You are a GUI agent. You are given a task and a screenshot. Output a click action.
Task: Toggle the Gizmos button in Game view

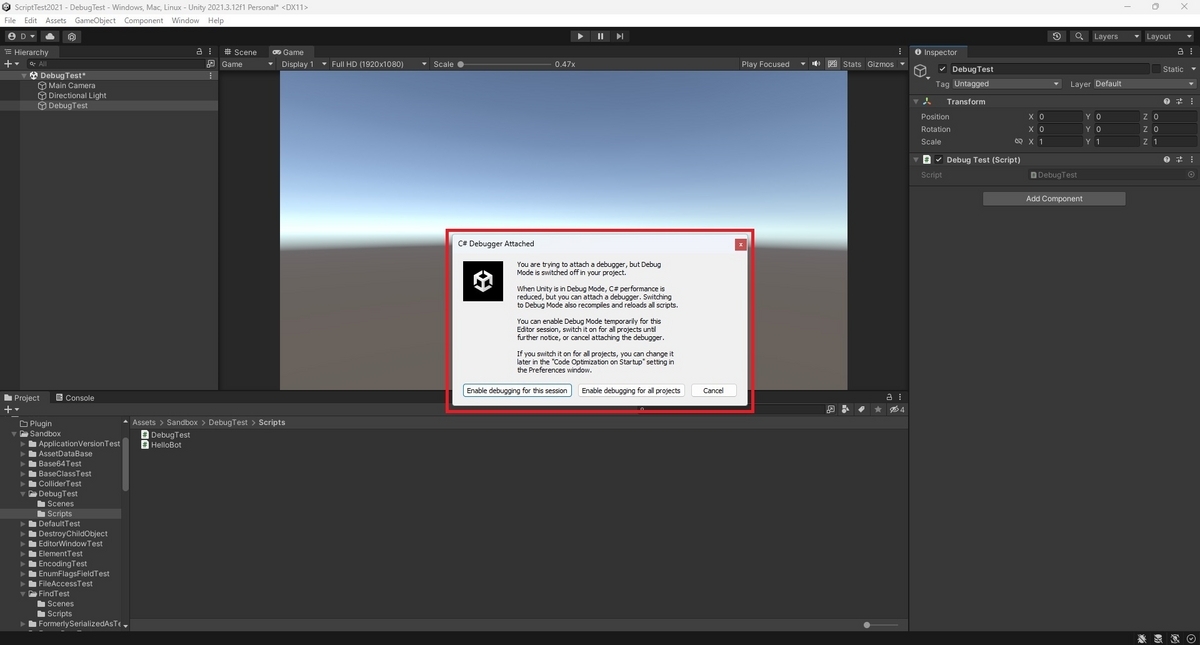coord(880,64)
